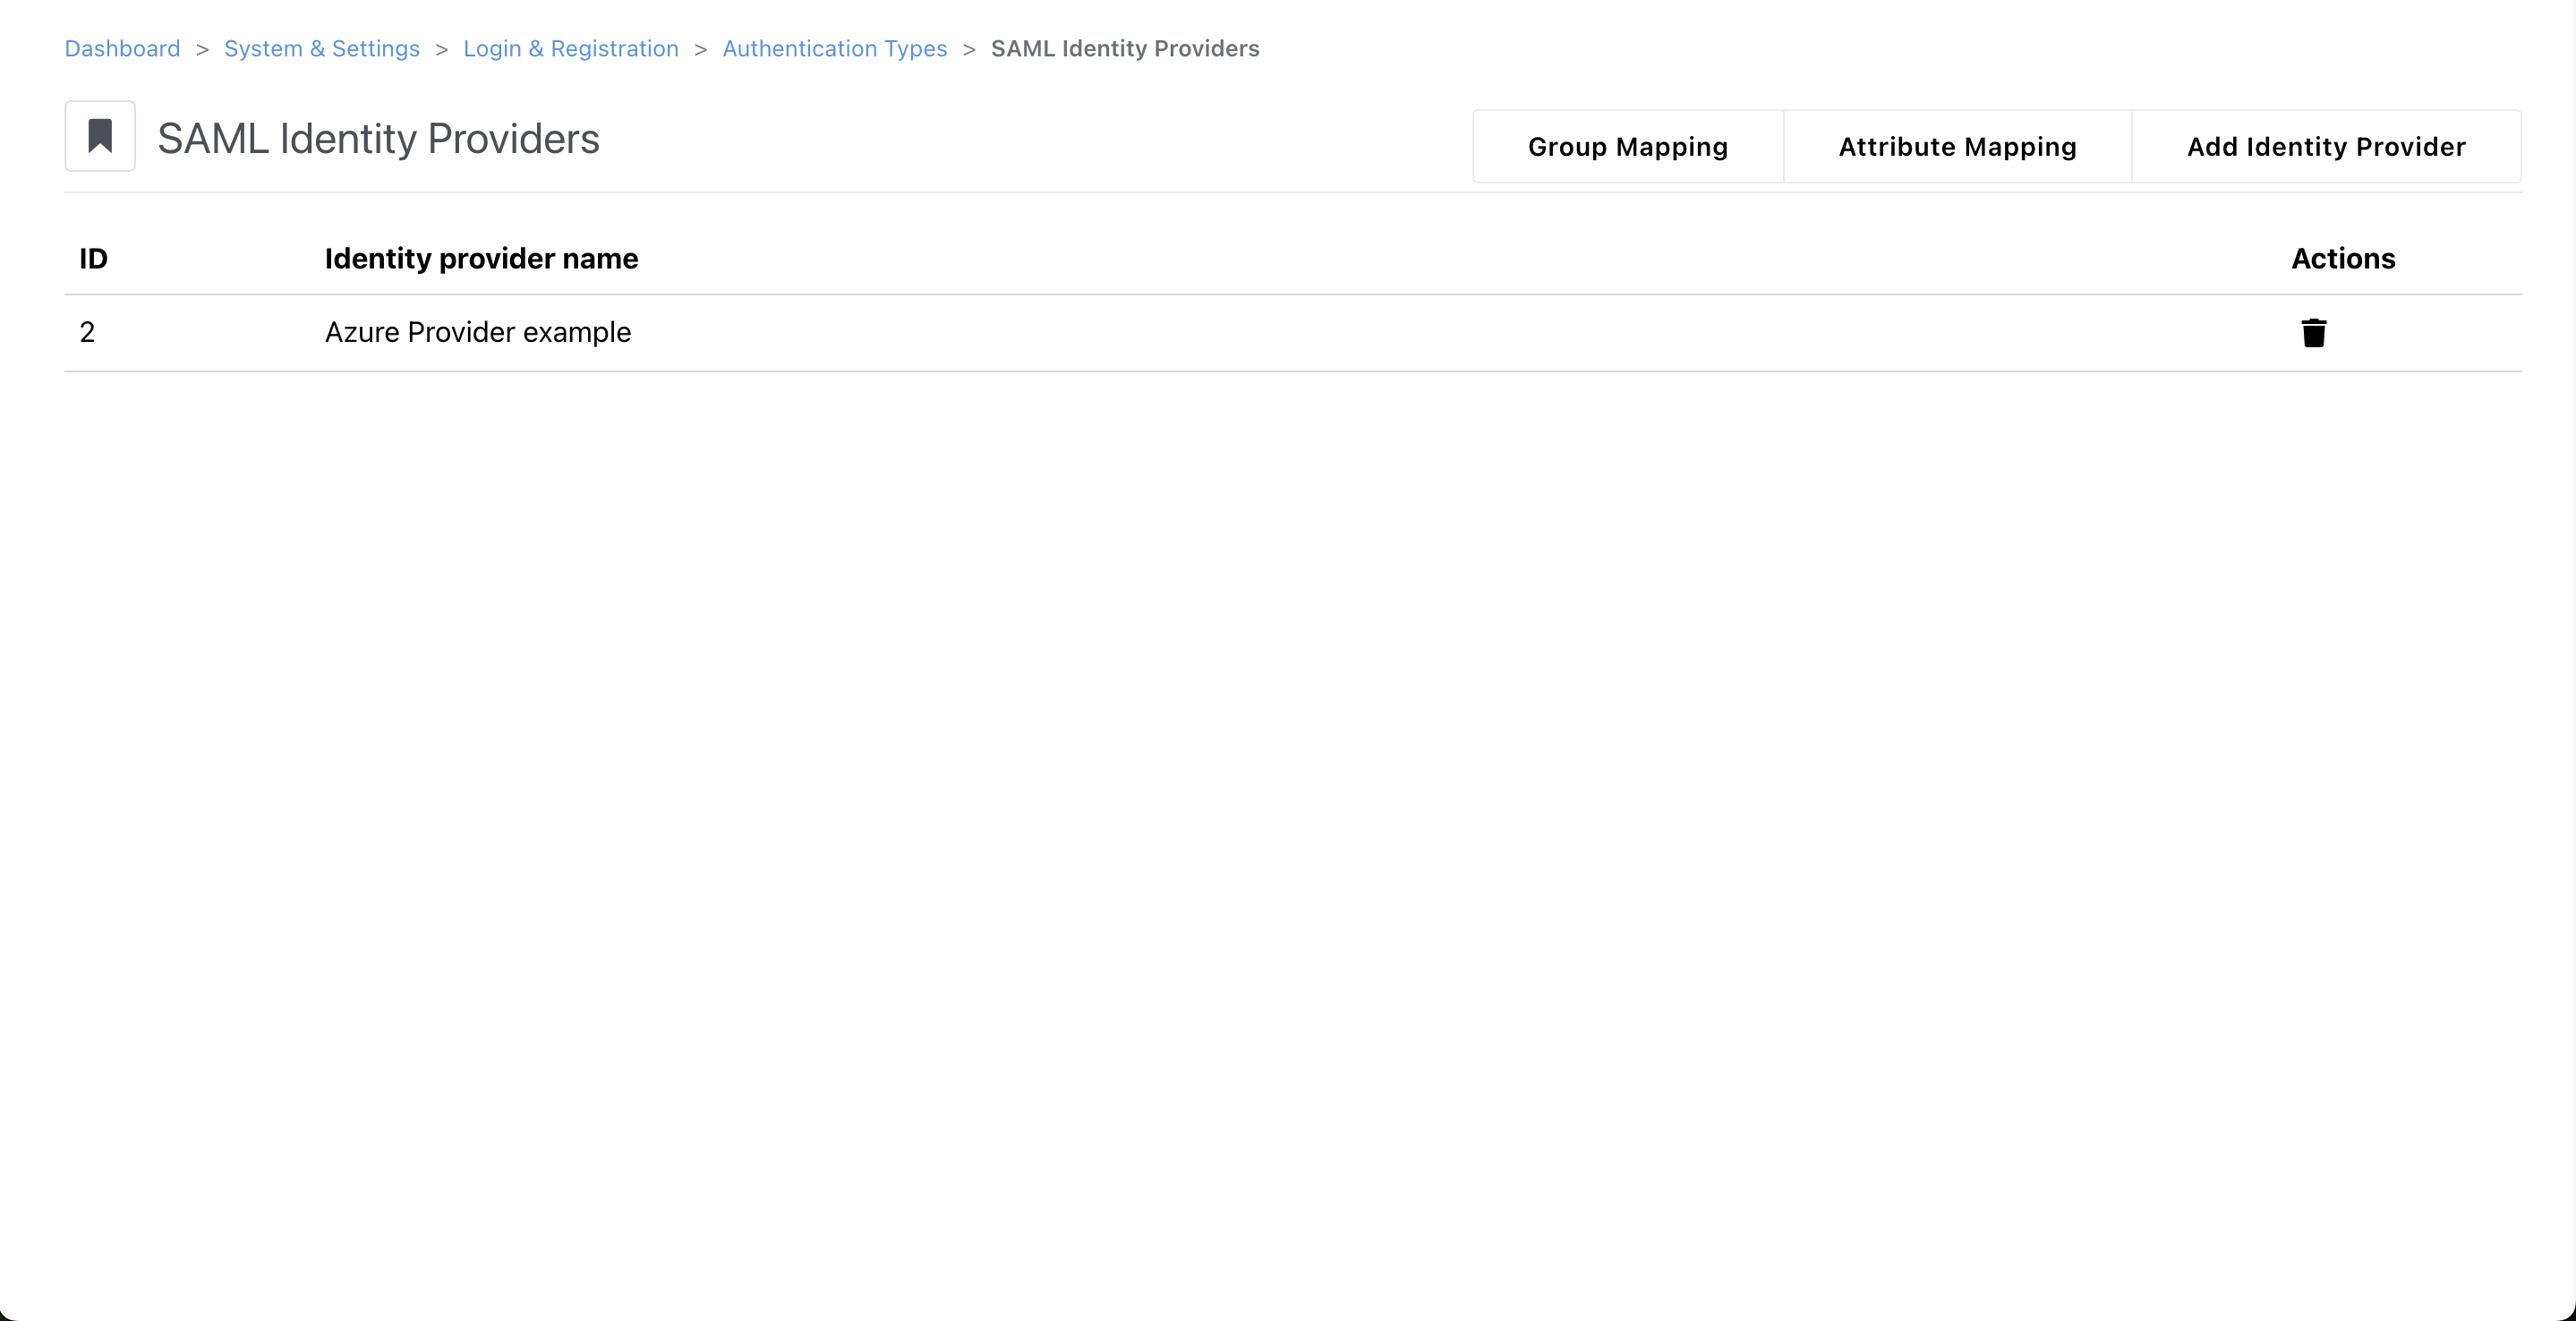Click the separator arrow after Login & Registration
Image resolution: width=2576 pixels, height=1321 pixels.
click(x=700, y=49)
